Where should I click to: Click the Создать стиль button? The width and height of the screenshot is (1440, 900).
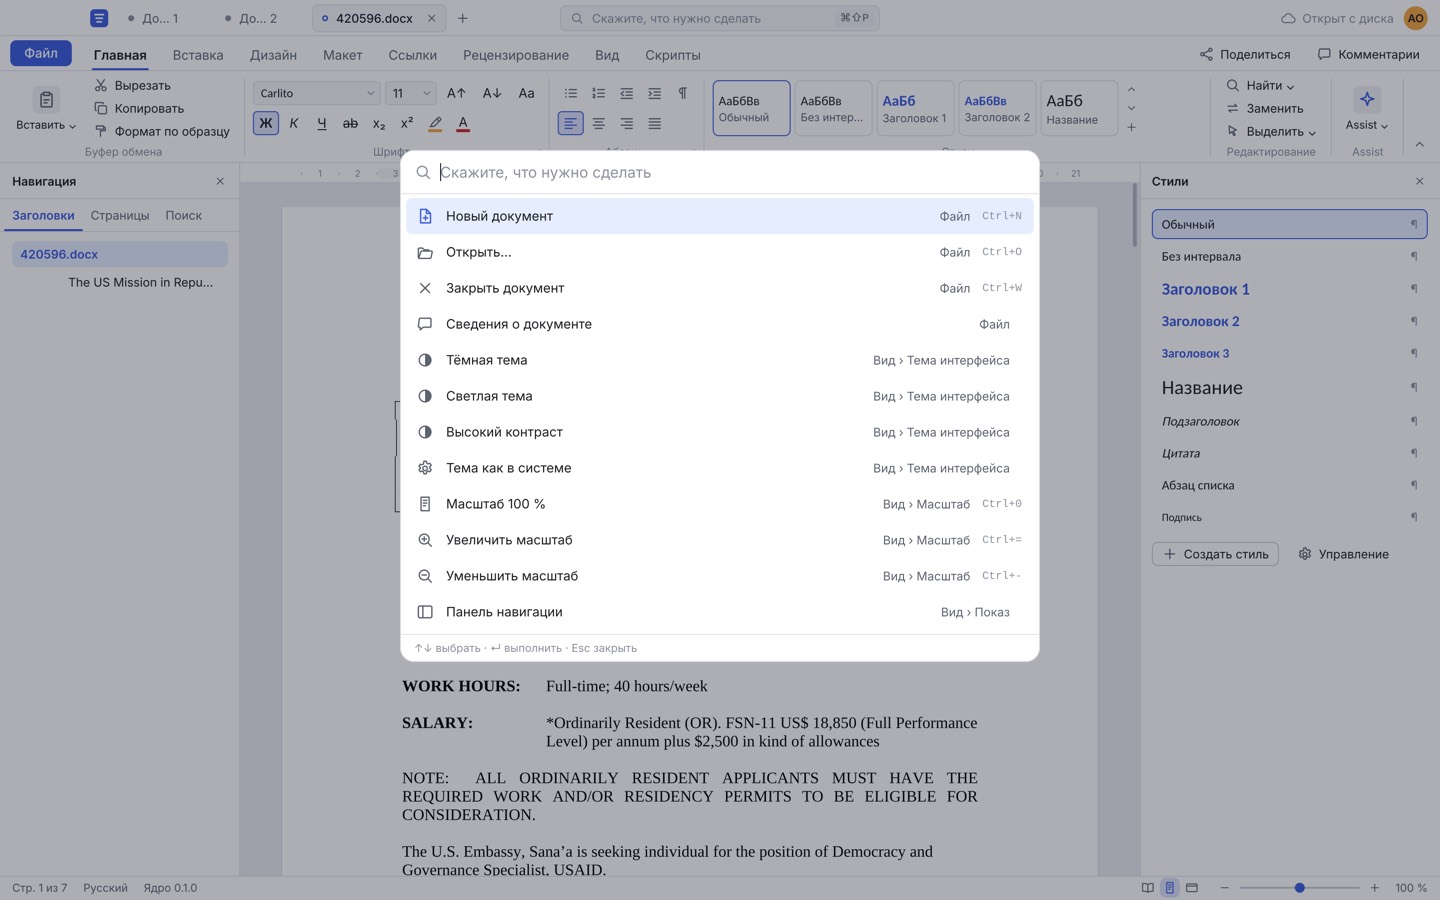tap(1215, 554)
